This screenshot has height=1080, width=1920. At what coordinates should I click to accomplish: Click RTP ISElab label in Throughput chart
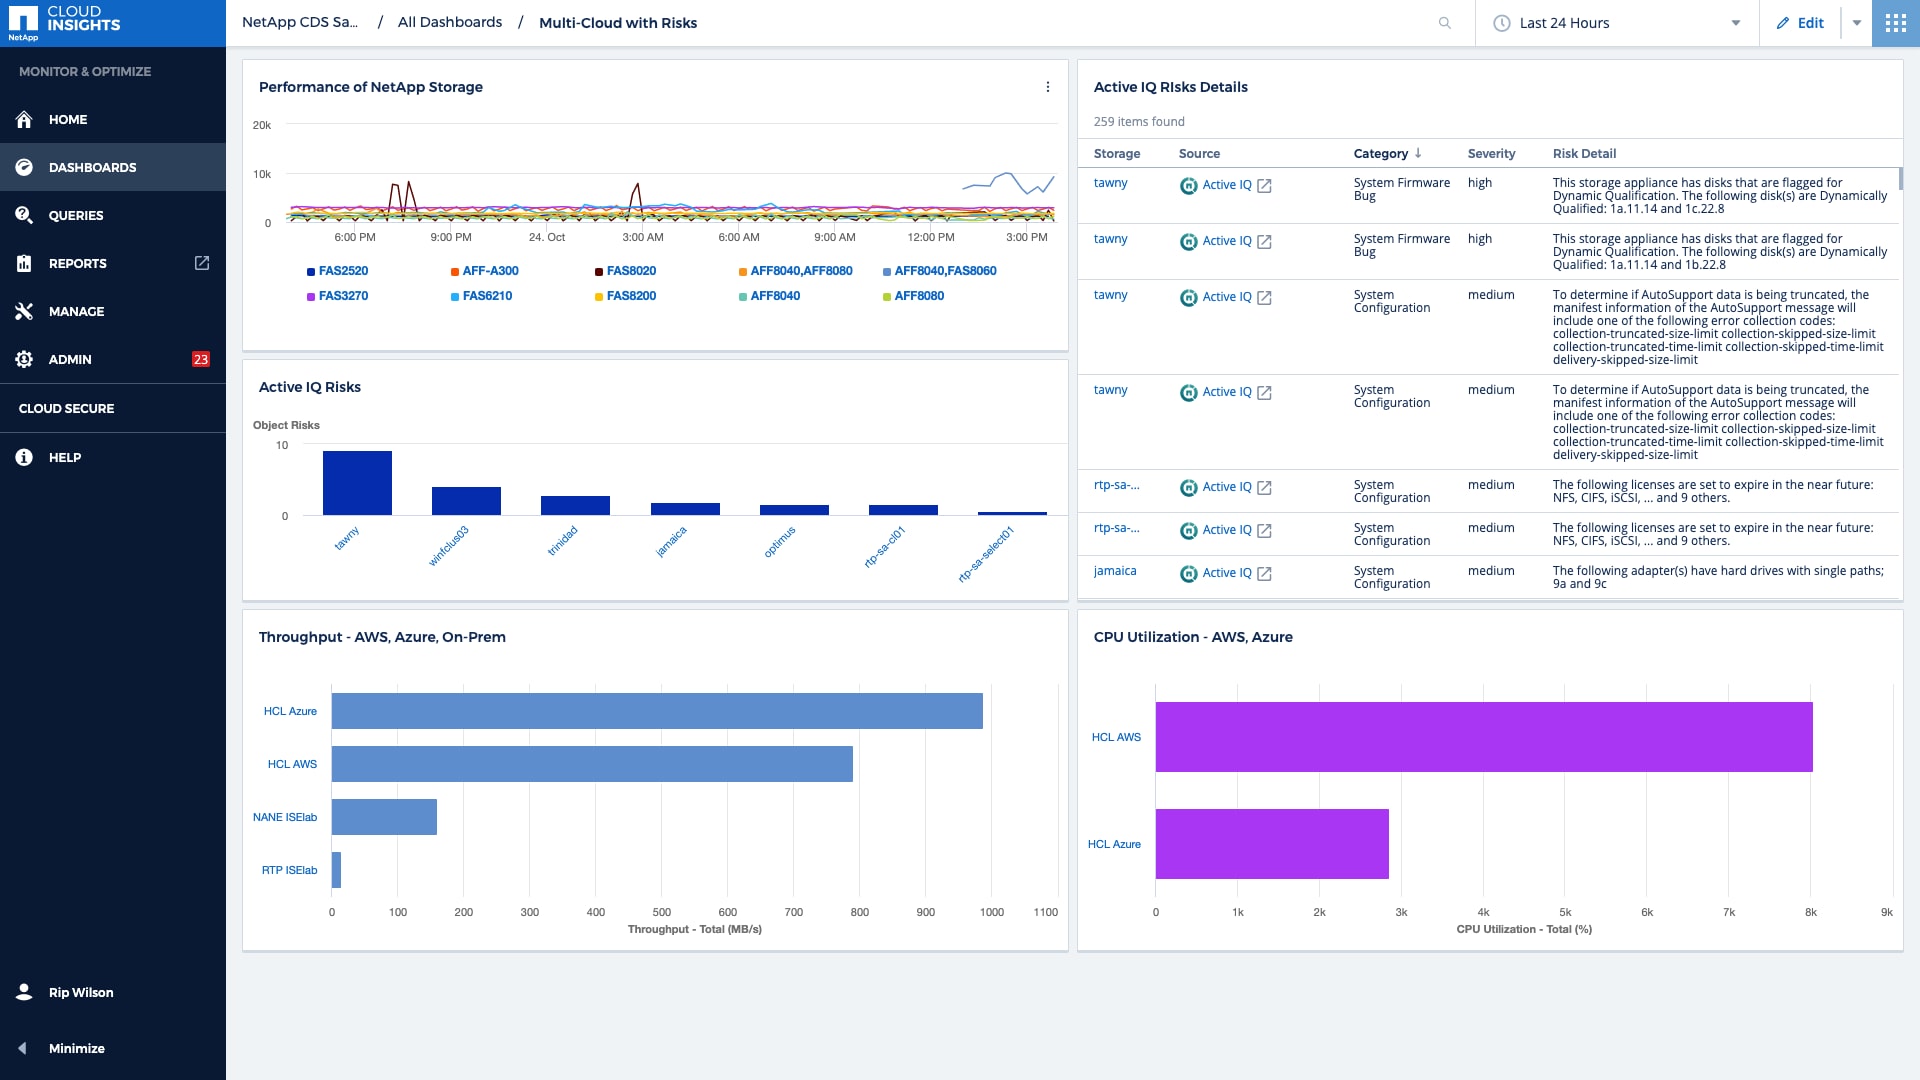point(289,870)
